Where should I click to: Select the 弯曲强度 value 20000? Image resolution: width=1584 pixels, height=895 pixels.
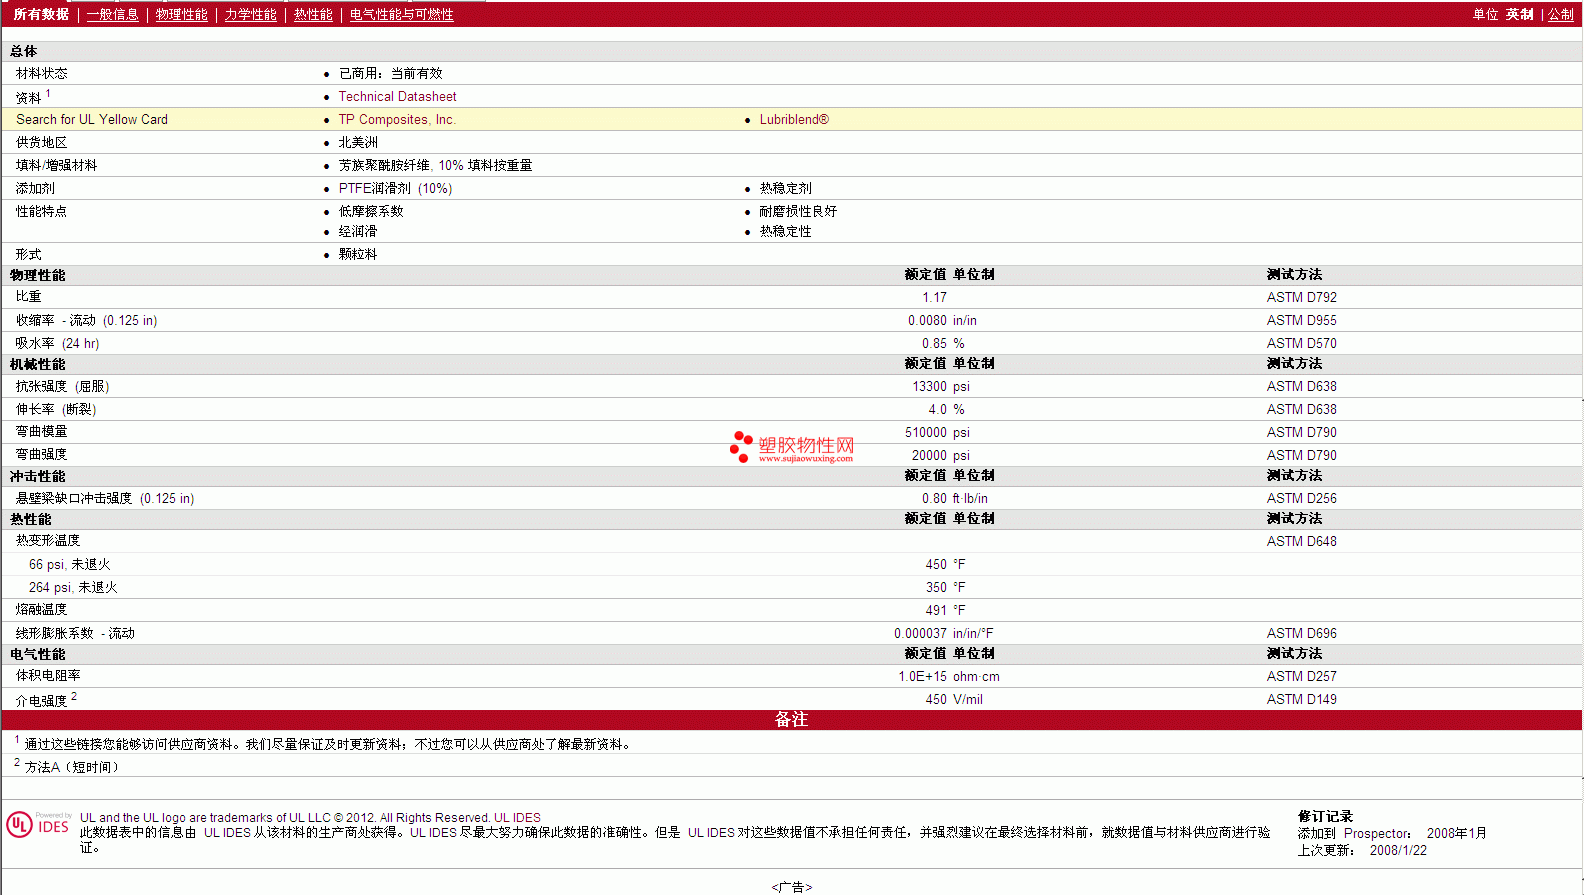[x=929, y=456]
